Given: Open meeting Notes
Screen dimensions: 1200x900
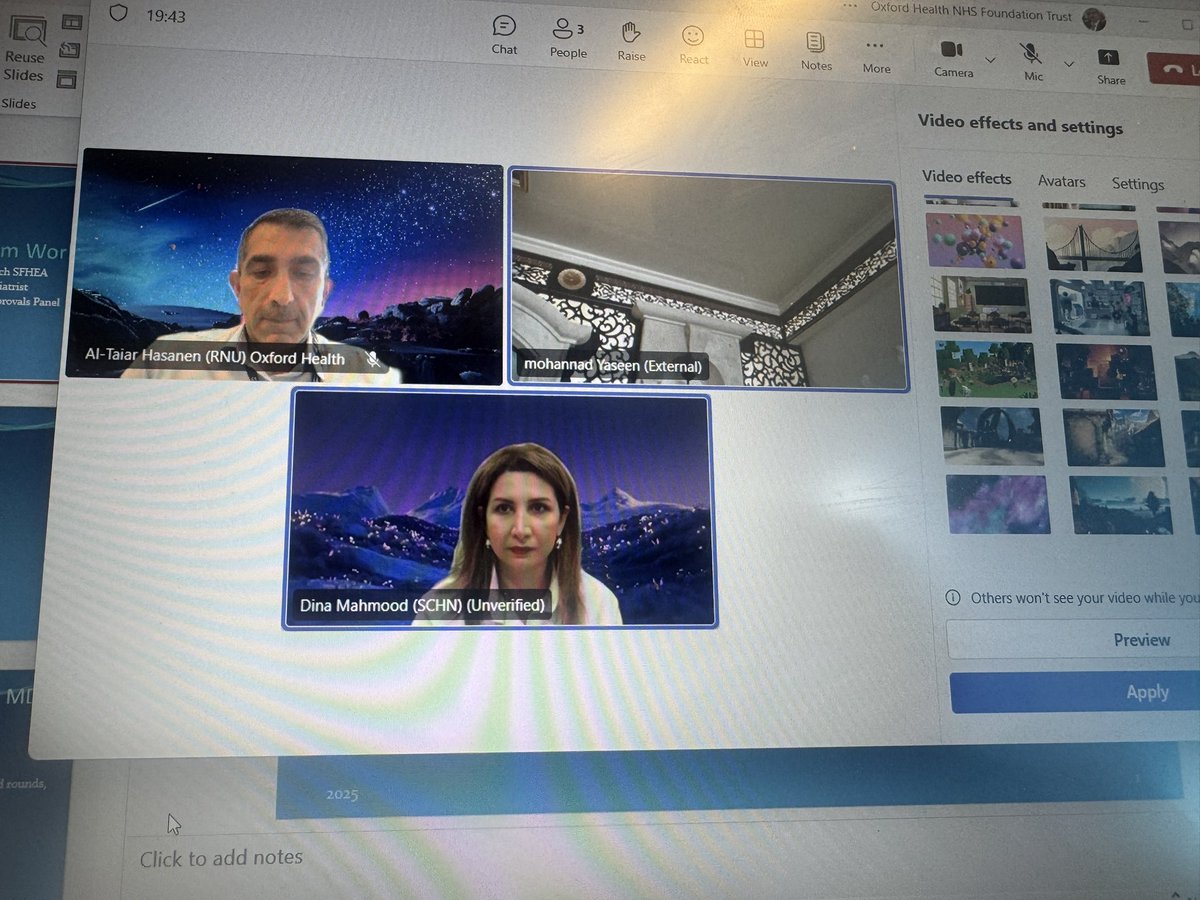Looking at the screenshot, I should coord(816,50).
